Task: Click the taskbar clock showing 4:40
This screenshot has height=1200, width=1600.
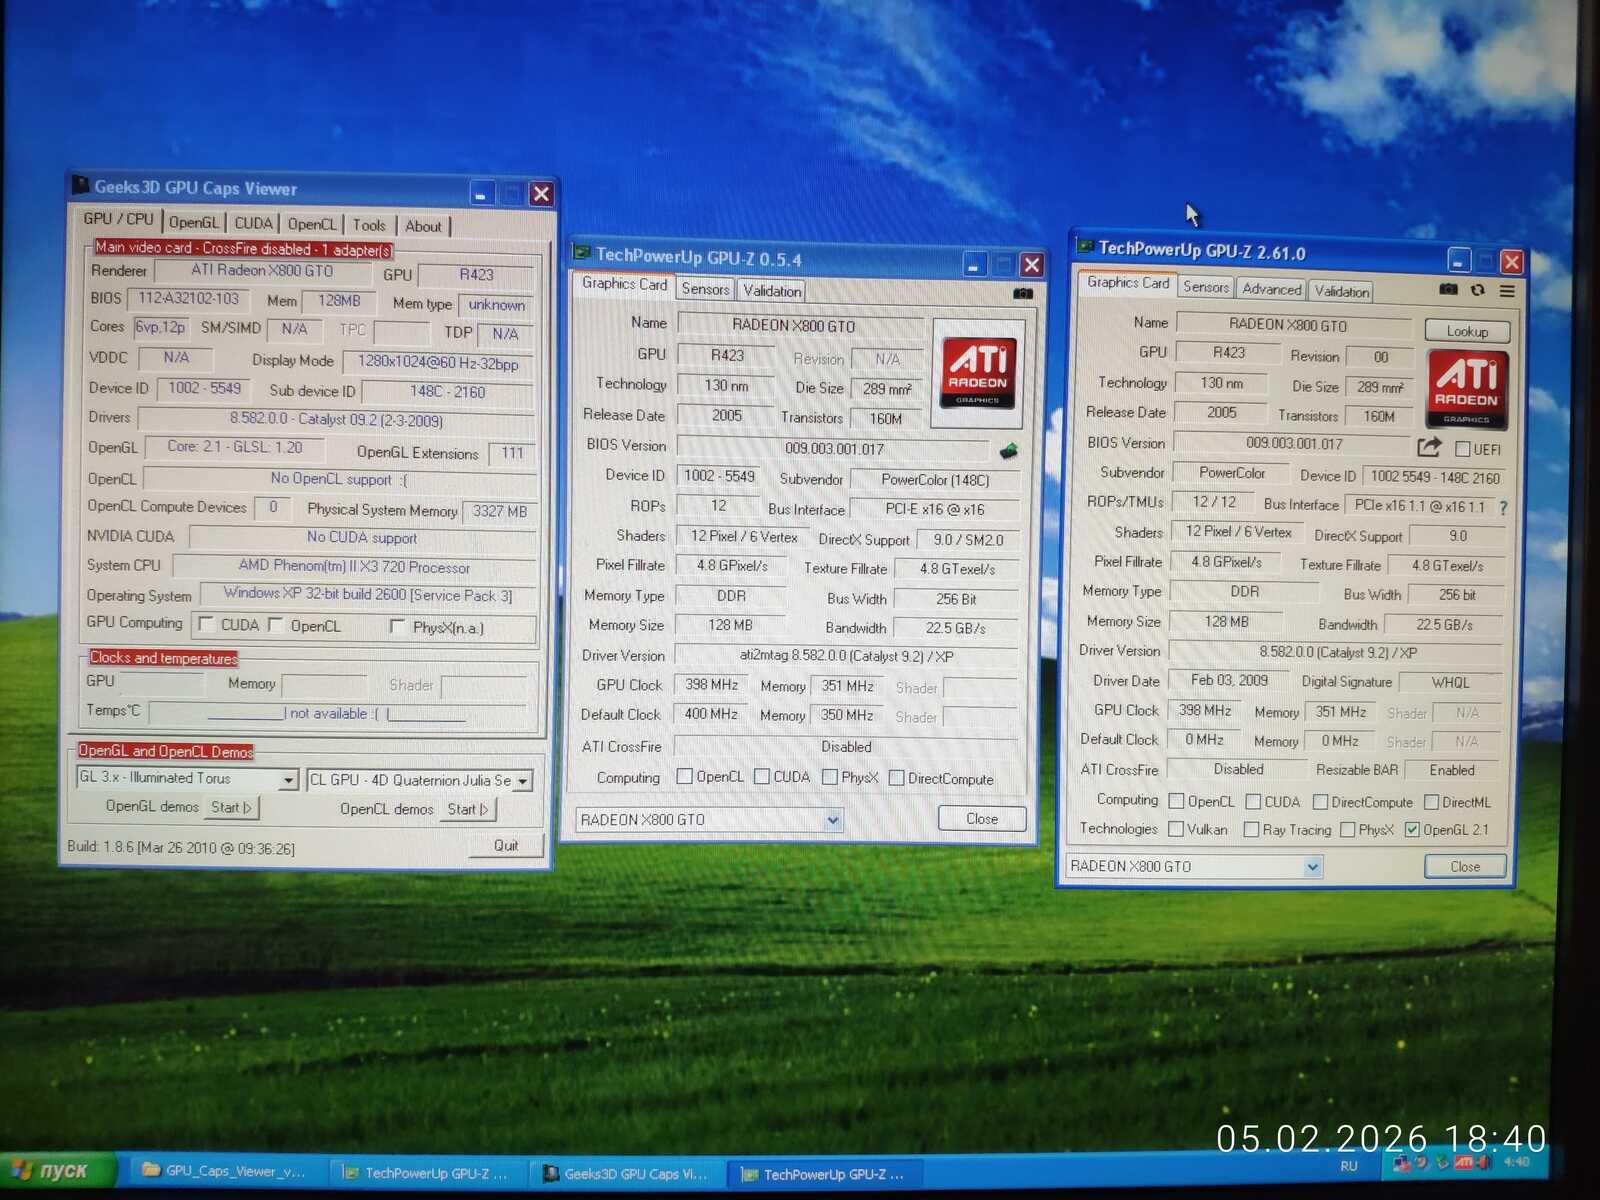Action: pos(1517,1162)
